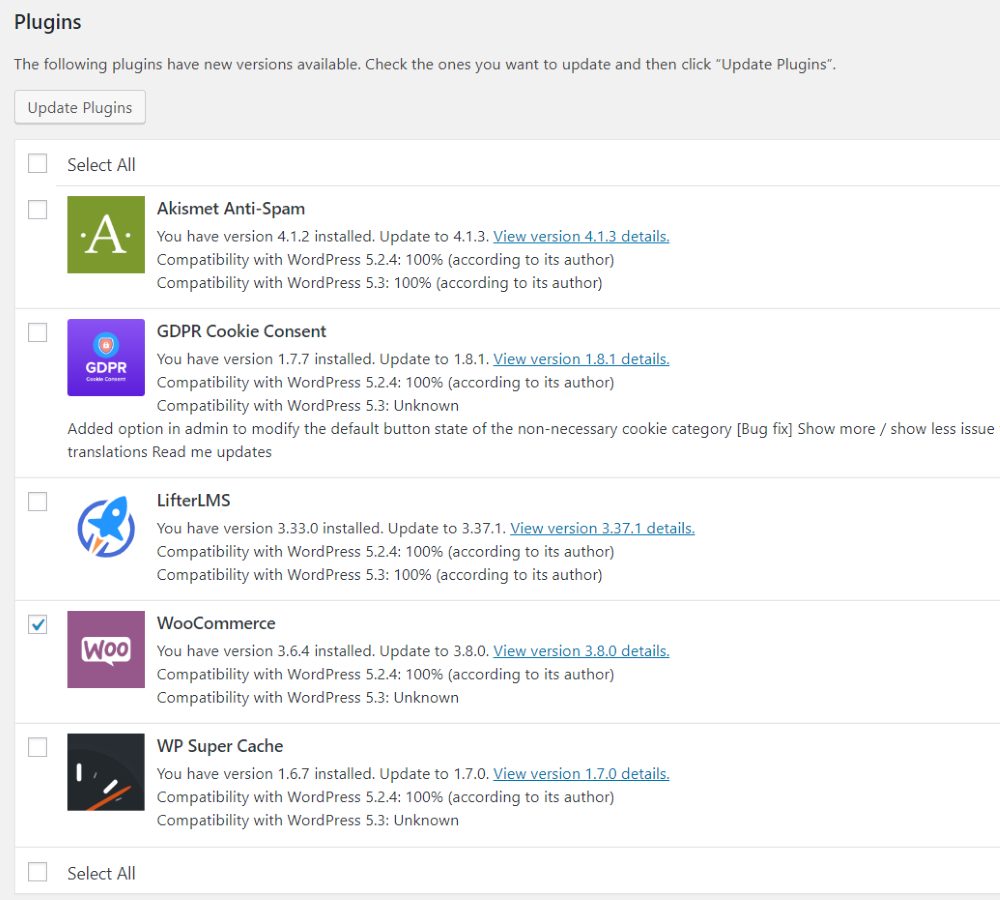Viewport: 1000px width, 900px height.
Task: Check the bottom Select All checkbox
Action: point(38,872)
